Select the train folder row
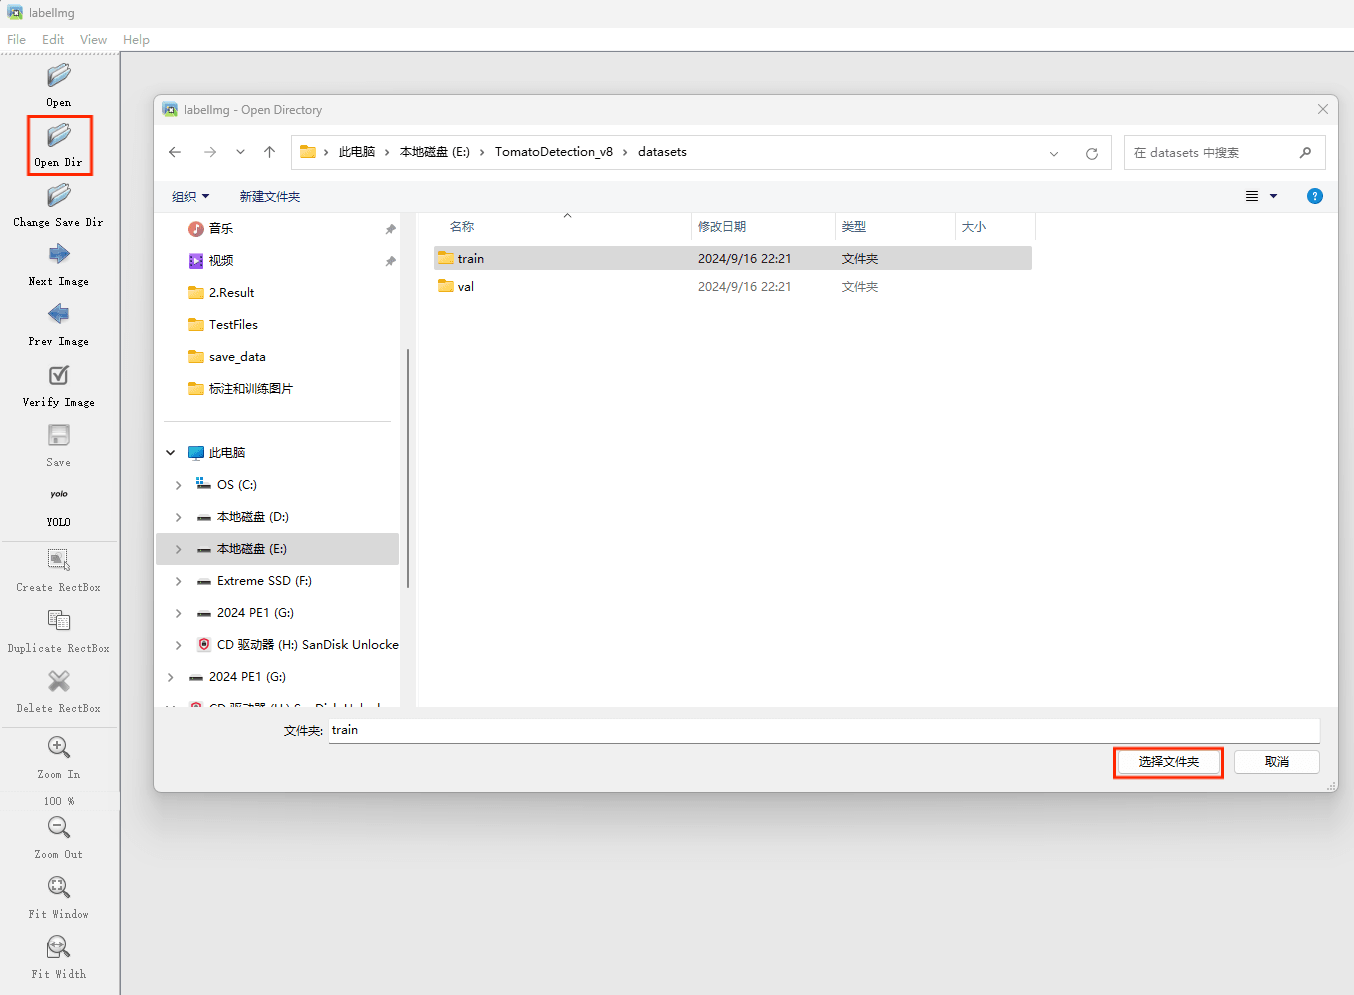 (x=733, y=258)
